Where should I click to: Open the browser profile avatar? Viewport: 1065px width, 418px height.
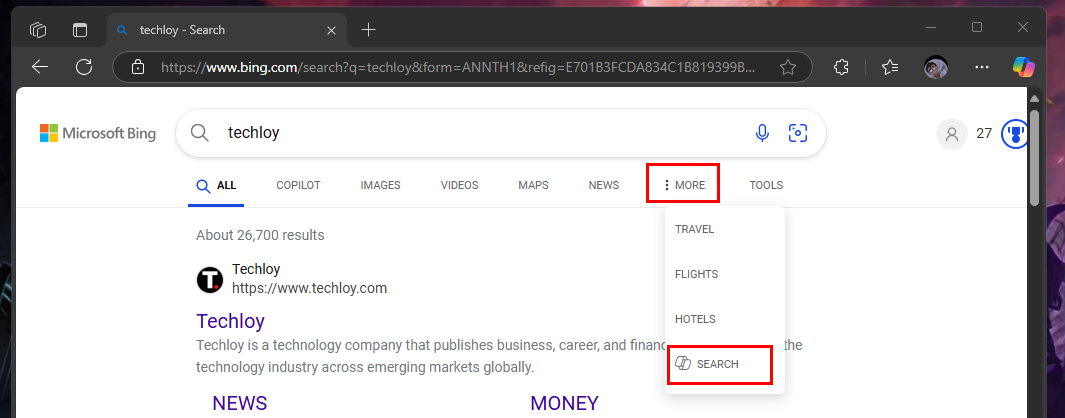tap(936, 67)
